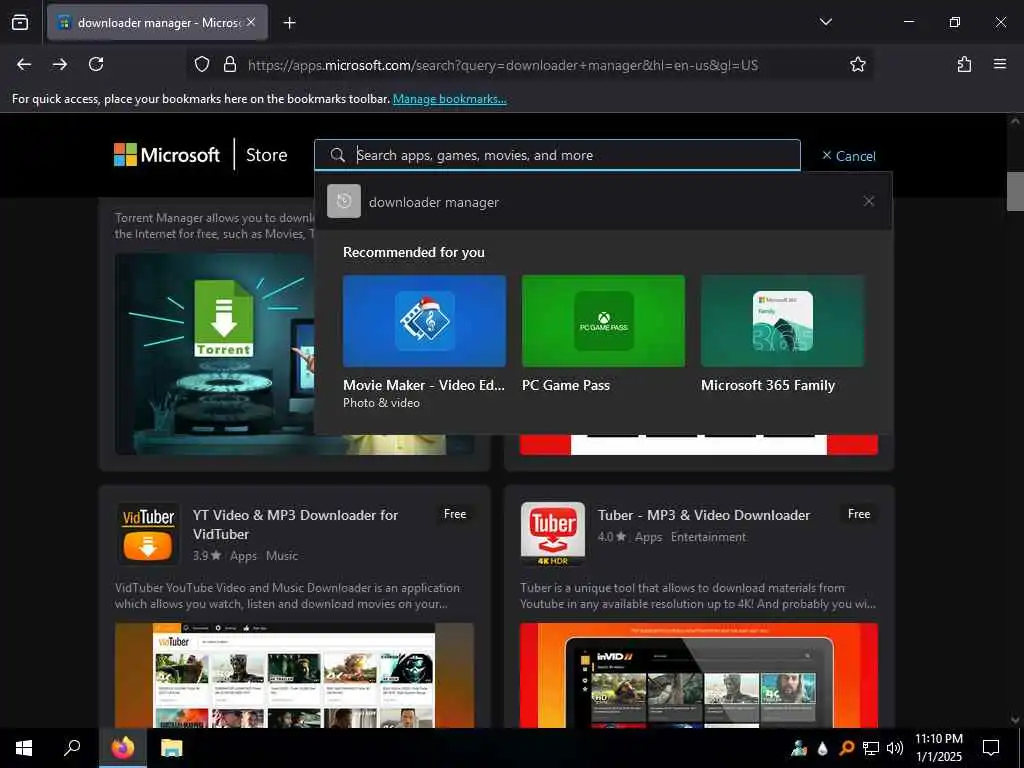Click the Music category on VidTuber card
This screenshot has height=768, width=1024.
pyautogui.click(x=281, y=556)
